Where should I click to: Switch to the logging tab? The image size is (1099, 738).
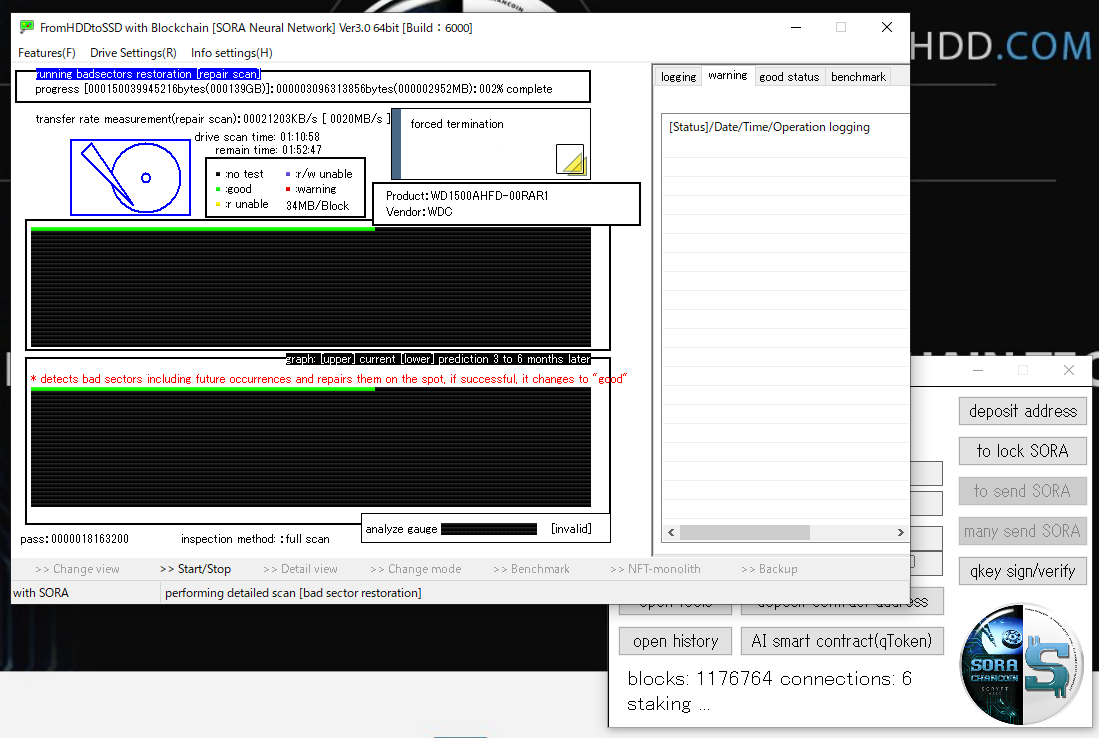pos(678,76)
